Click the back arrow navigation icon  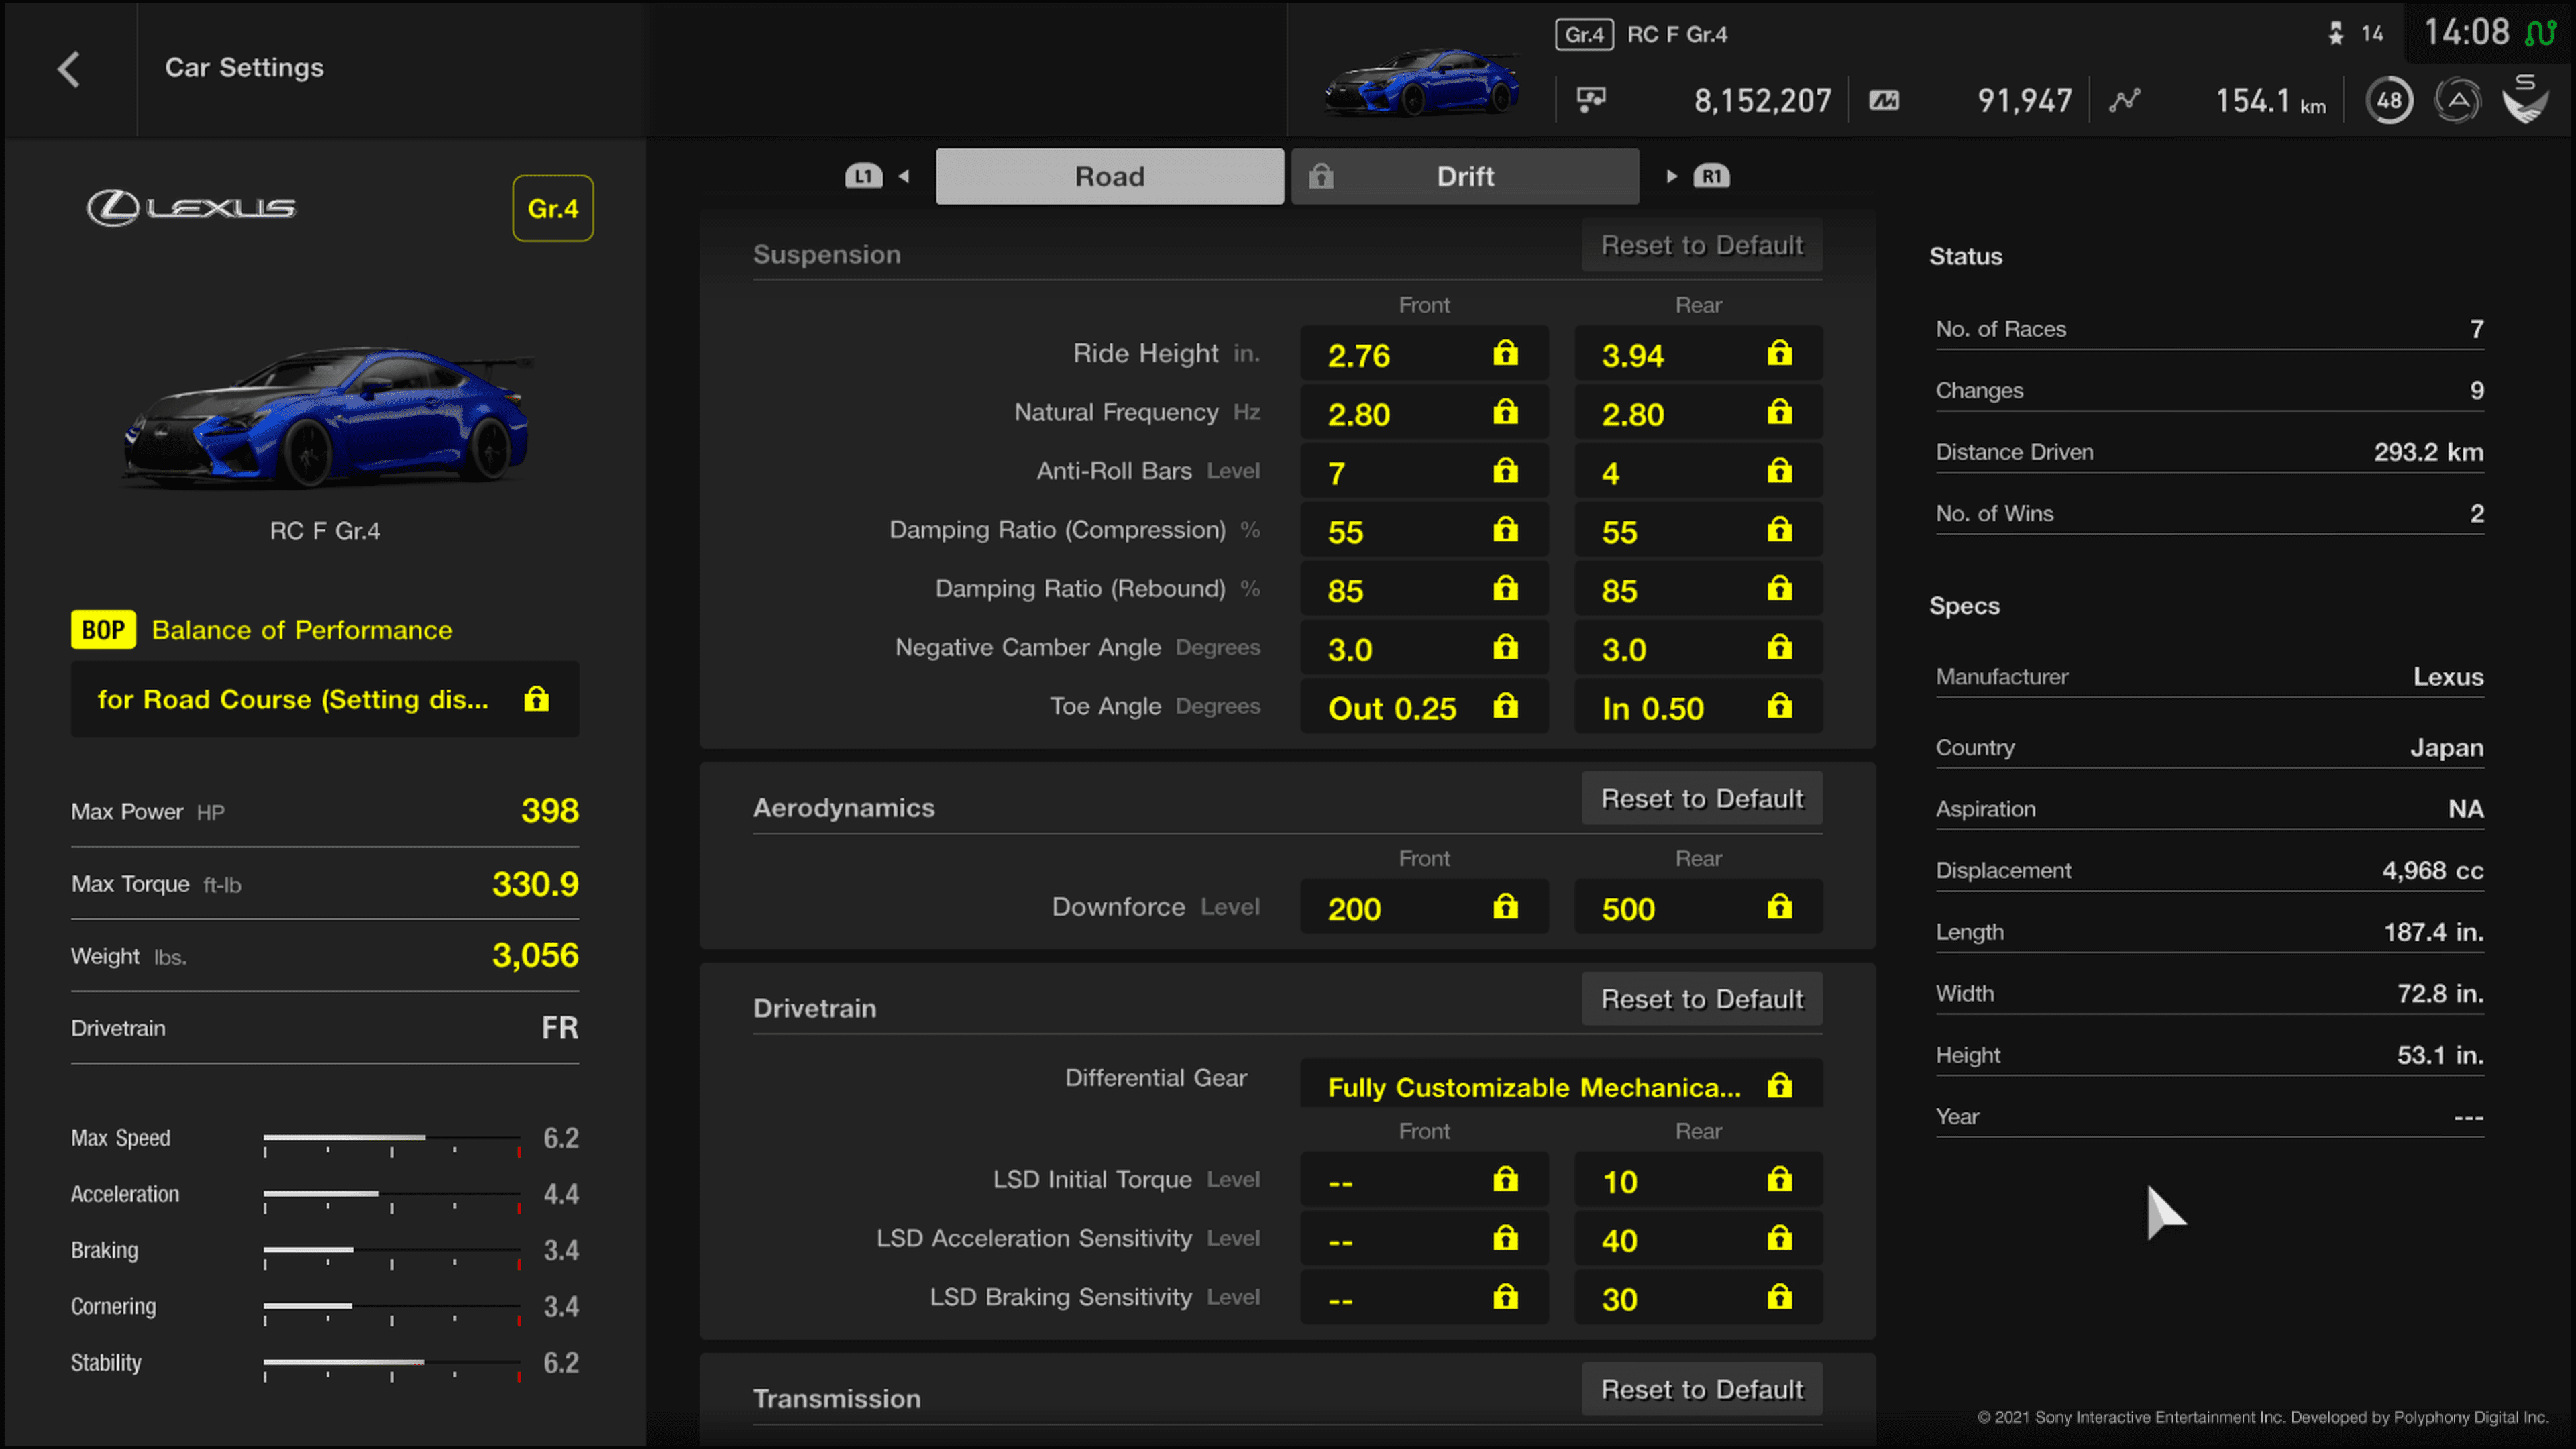(x=67, y=67)
